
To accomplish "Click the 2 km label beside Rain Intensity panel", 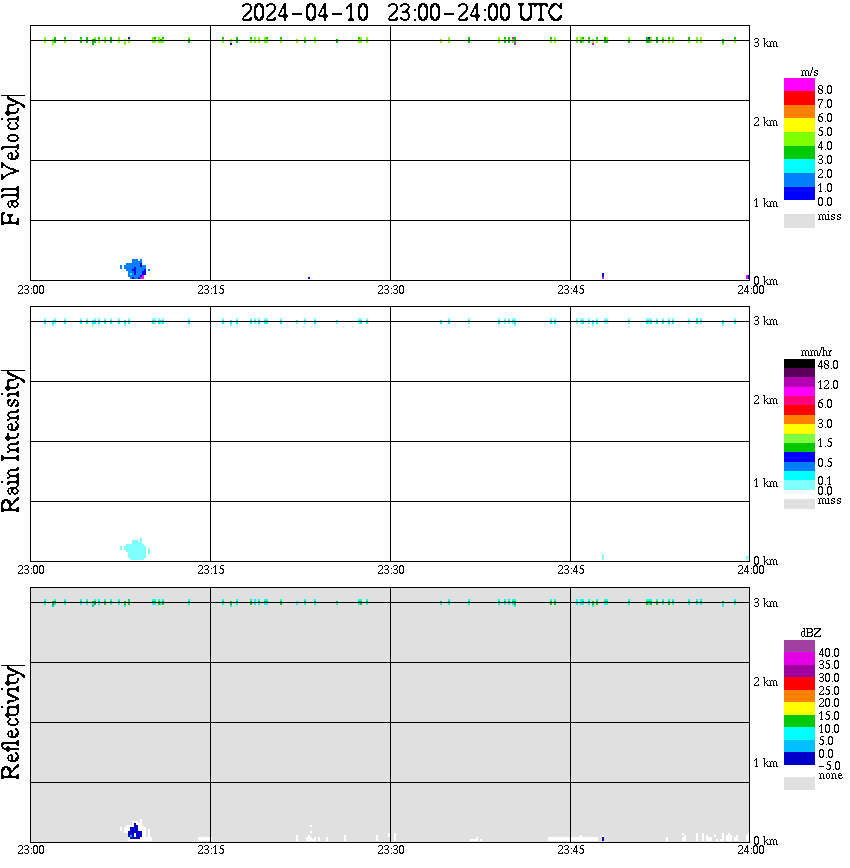I will click(766, 400).
